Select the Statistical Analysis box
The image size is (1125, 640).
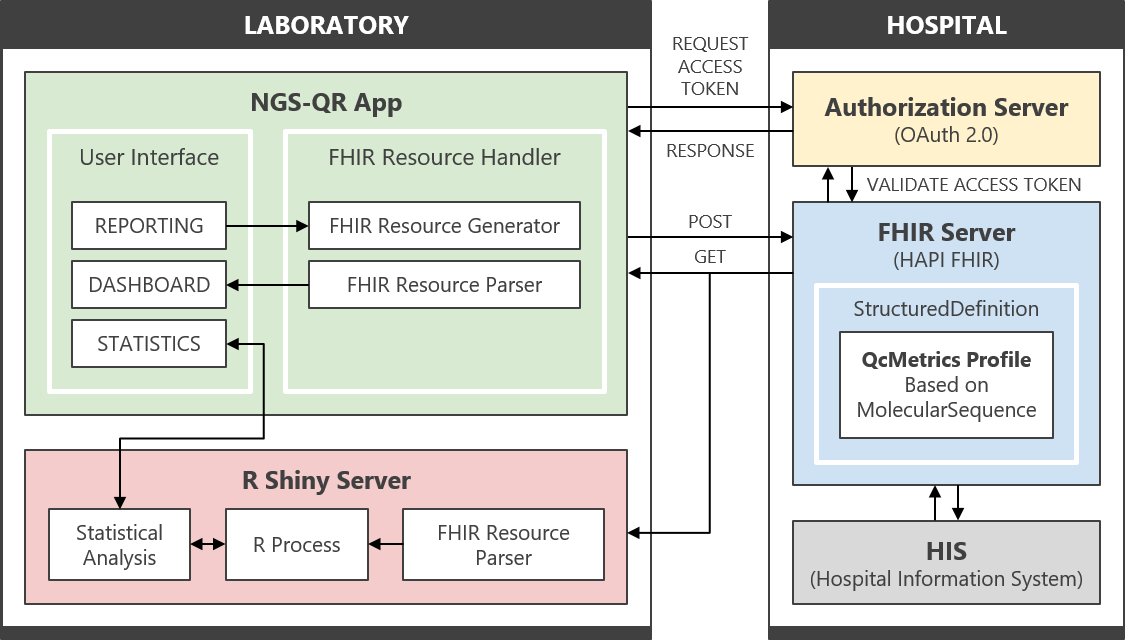pyautogui.click(x=119, y=545)
